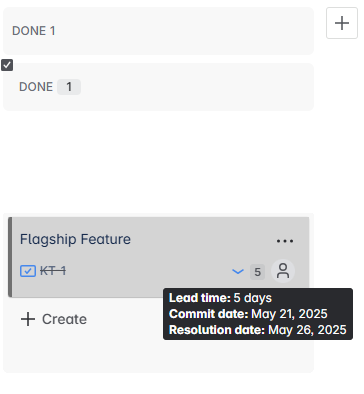Open the struck-through KT-1 issue key
The height and width of the screenshot is (394, 364).
point(53,271)
